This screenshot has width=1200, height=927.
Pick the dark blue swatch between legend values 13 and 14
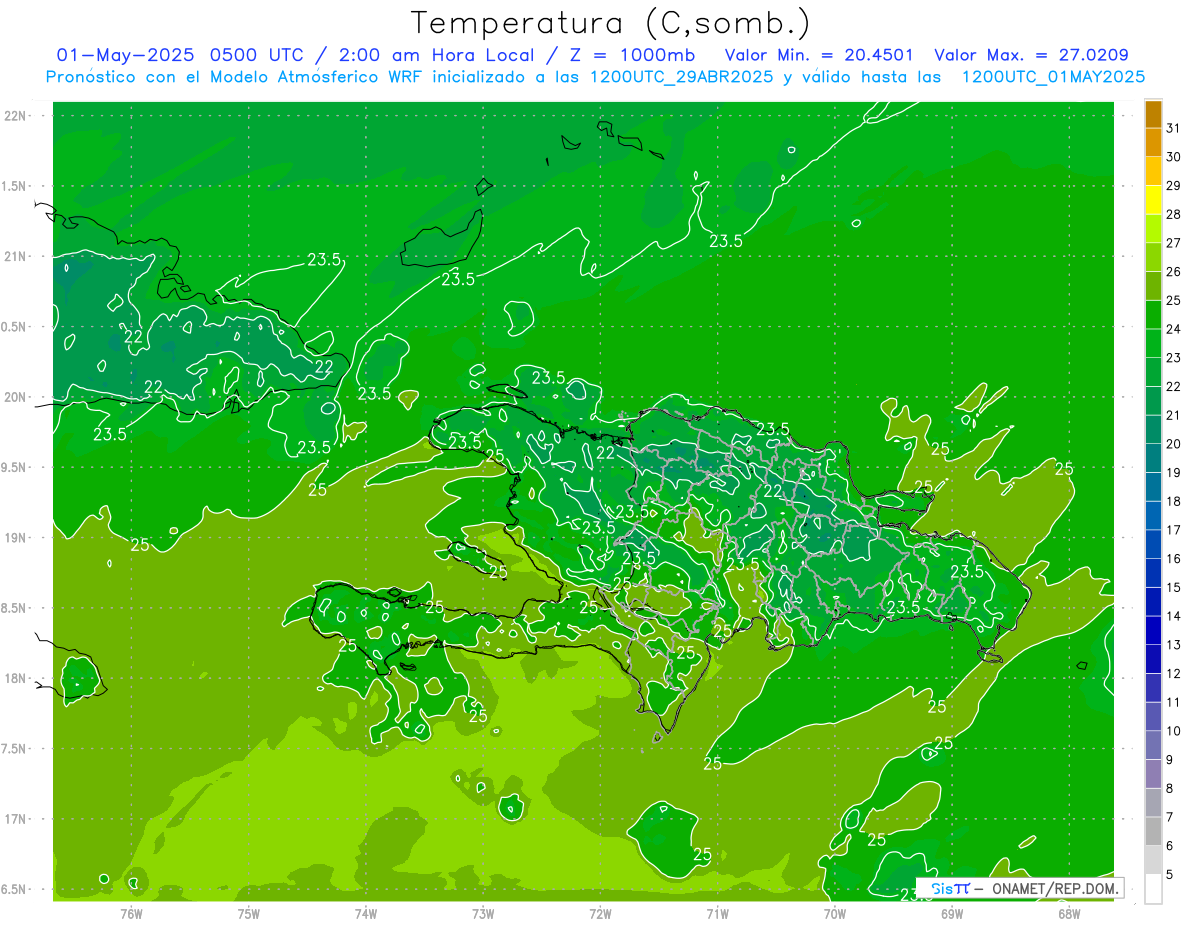1154,630
